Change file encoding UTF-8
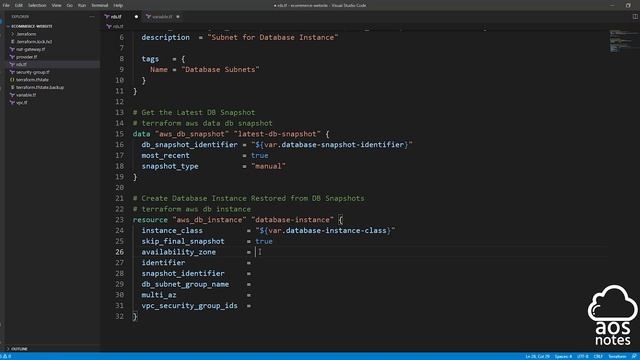The height and width of the screenshot is (360, 640). pyautogui.click(x=582, y=356)
